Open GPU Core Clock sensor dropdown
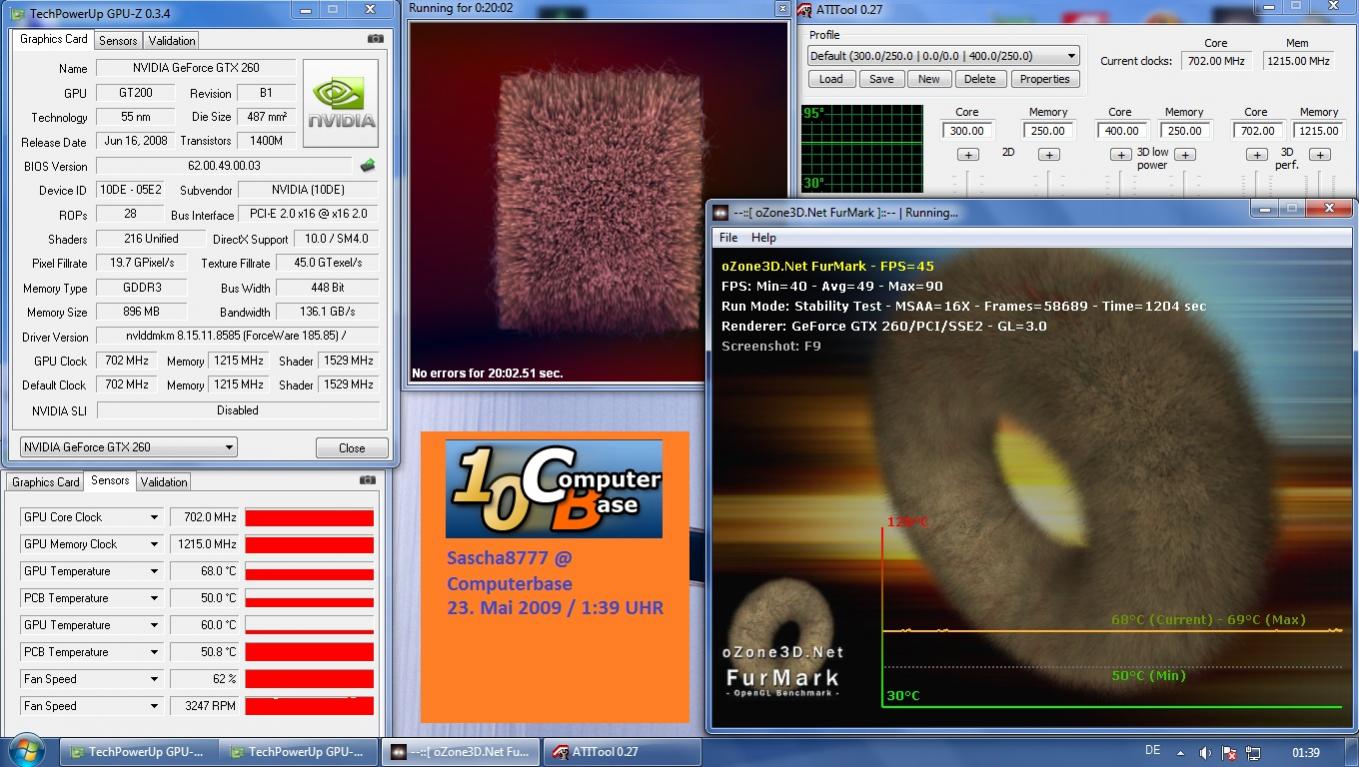The height and width of the screenshot is (767, 1359). coord(154,517)
